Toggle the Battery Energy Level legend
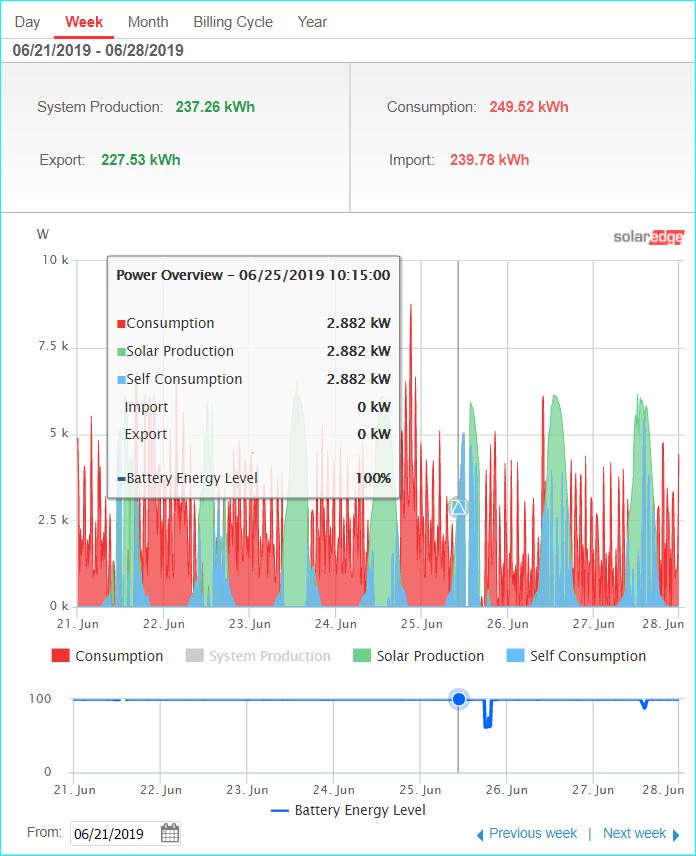The height and width of the screenshot is (856, 696). pyautogui.click(x=348, y=810)
